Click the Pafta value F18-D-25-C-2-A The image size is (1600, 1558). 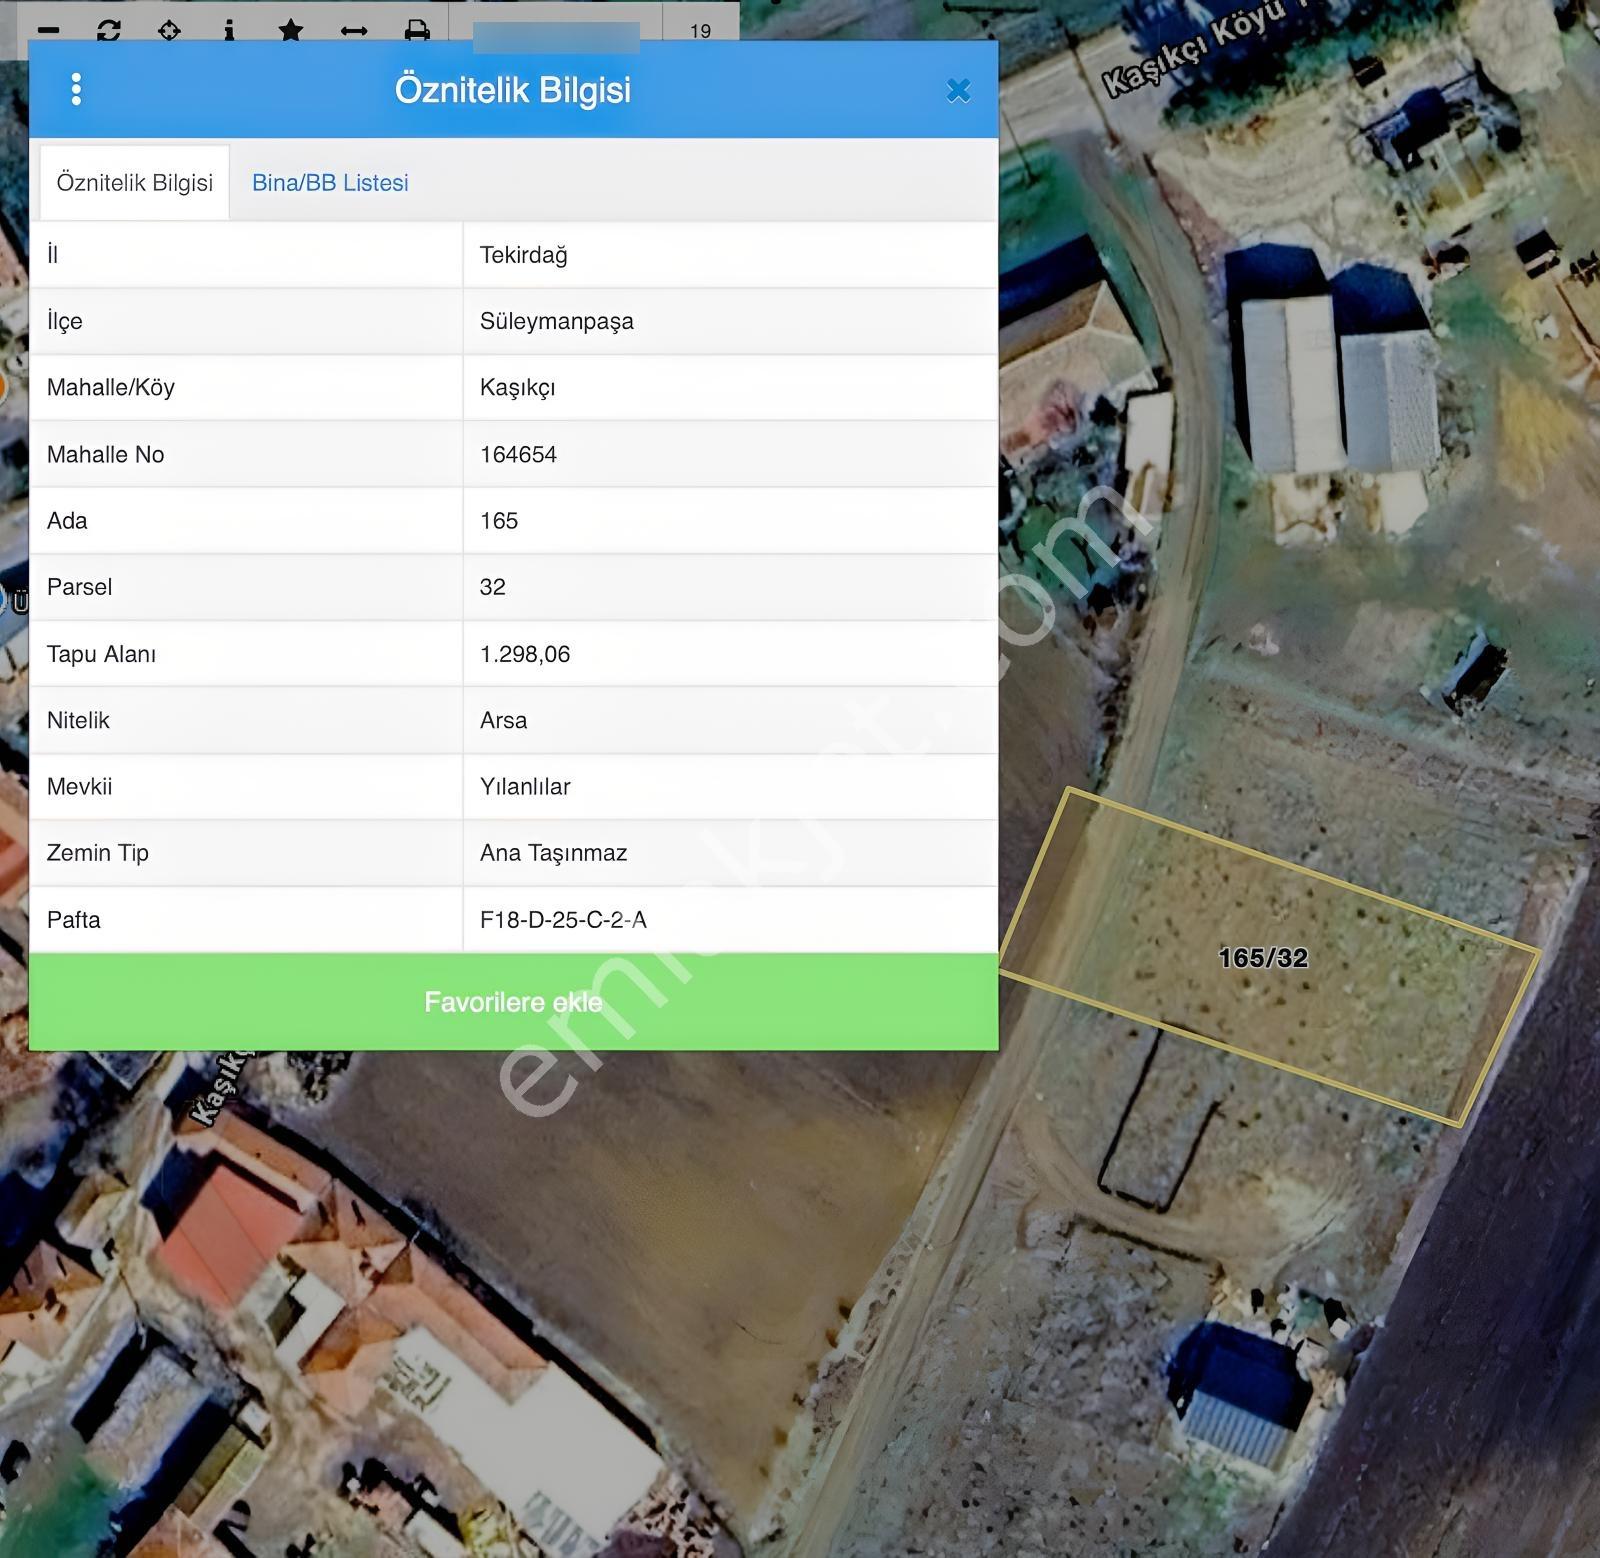(563, 920)
